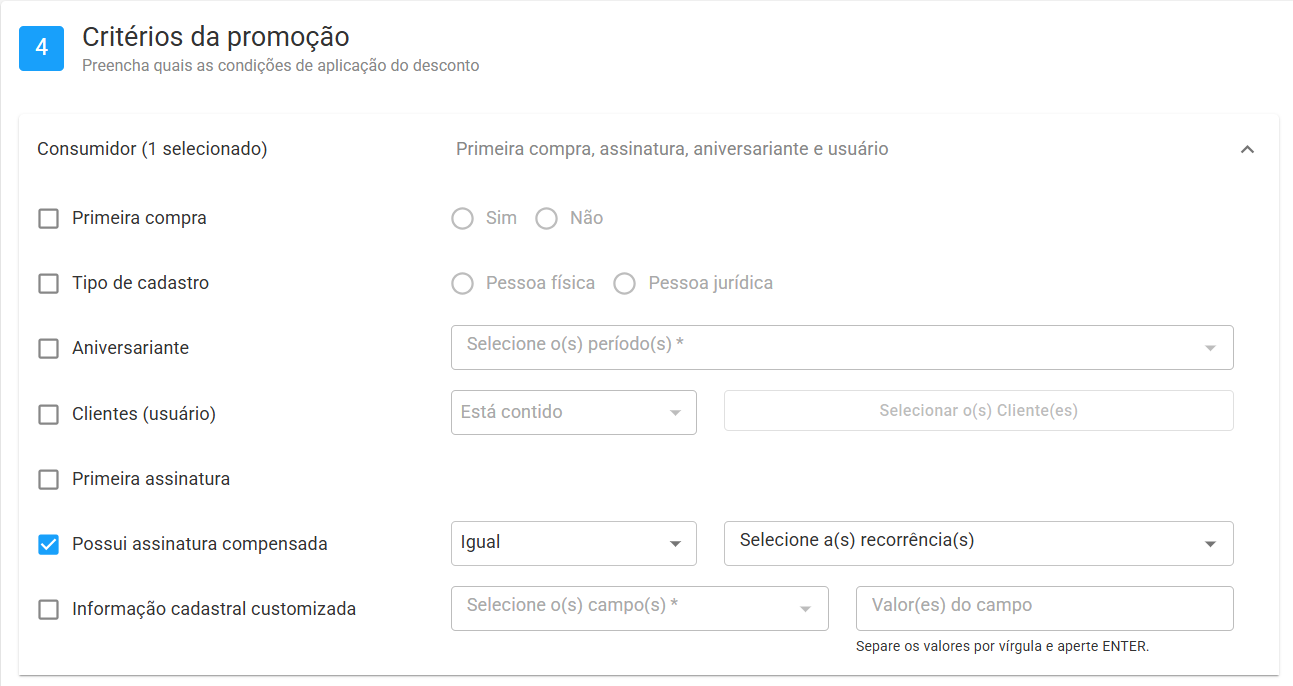Check Informação cadastral customizada
Viewport: 1293px width, 686px height.
tap(48, 609)
